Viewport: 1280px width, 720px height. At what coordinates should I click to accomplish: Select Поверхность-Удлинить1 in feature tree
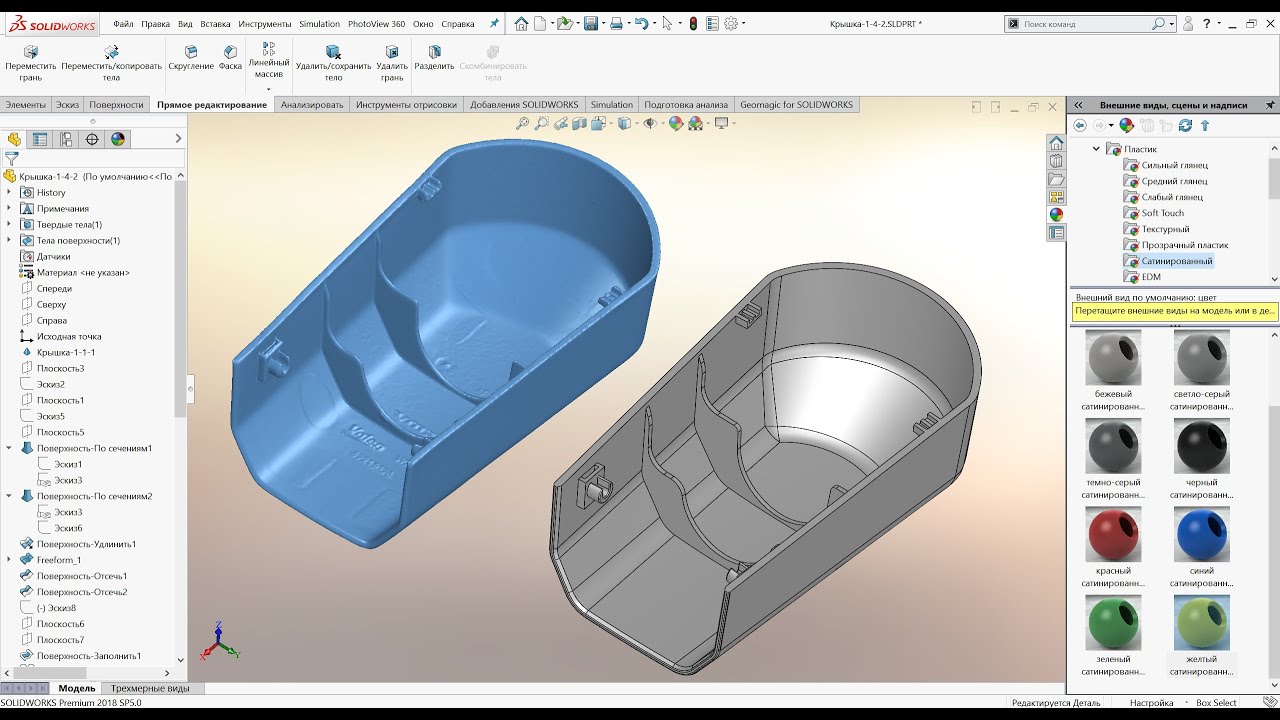(x=86, y=544)
